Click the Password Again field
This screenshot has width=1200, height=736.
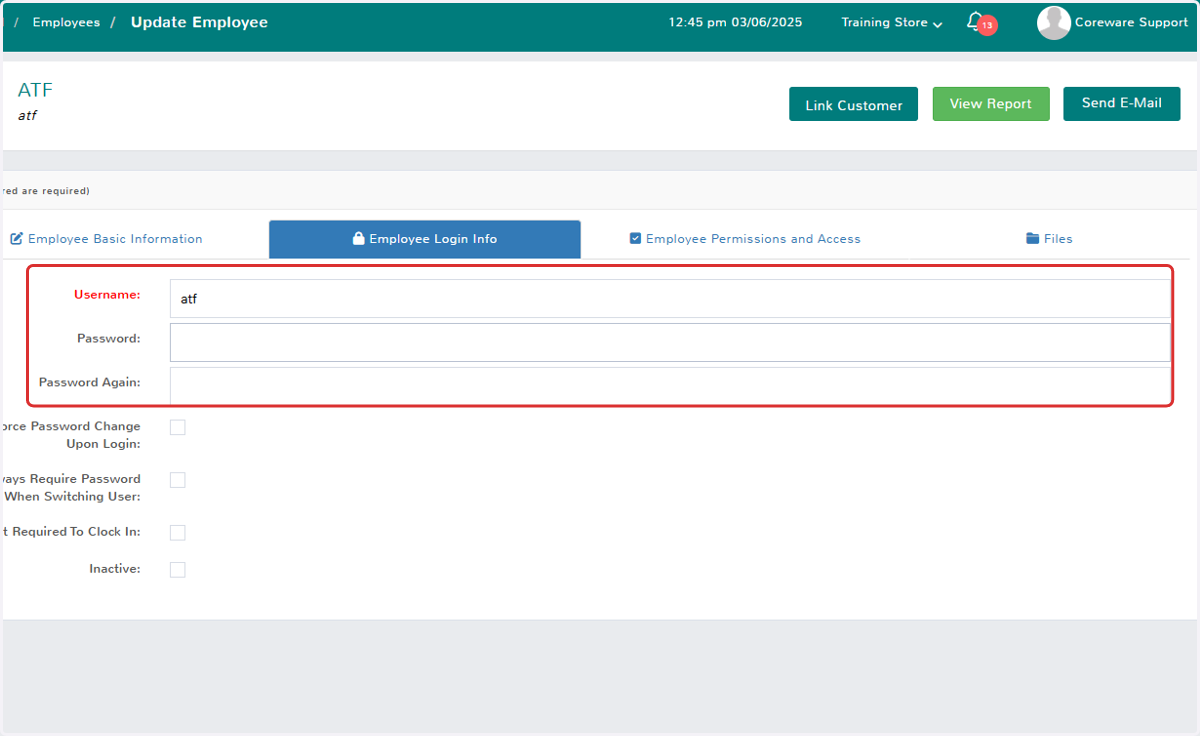(670, 385)
